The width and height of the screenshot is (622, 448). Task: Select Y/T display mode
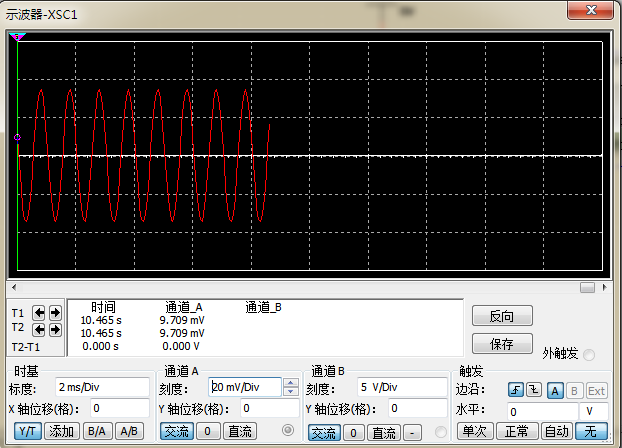coord(27,431)
